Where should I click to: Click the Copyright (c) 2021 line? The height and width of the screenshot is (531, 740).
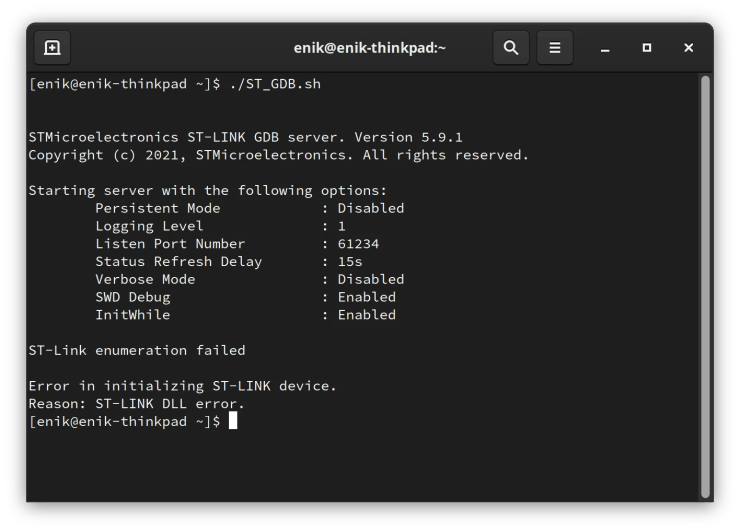click(x=278, y=155)
